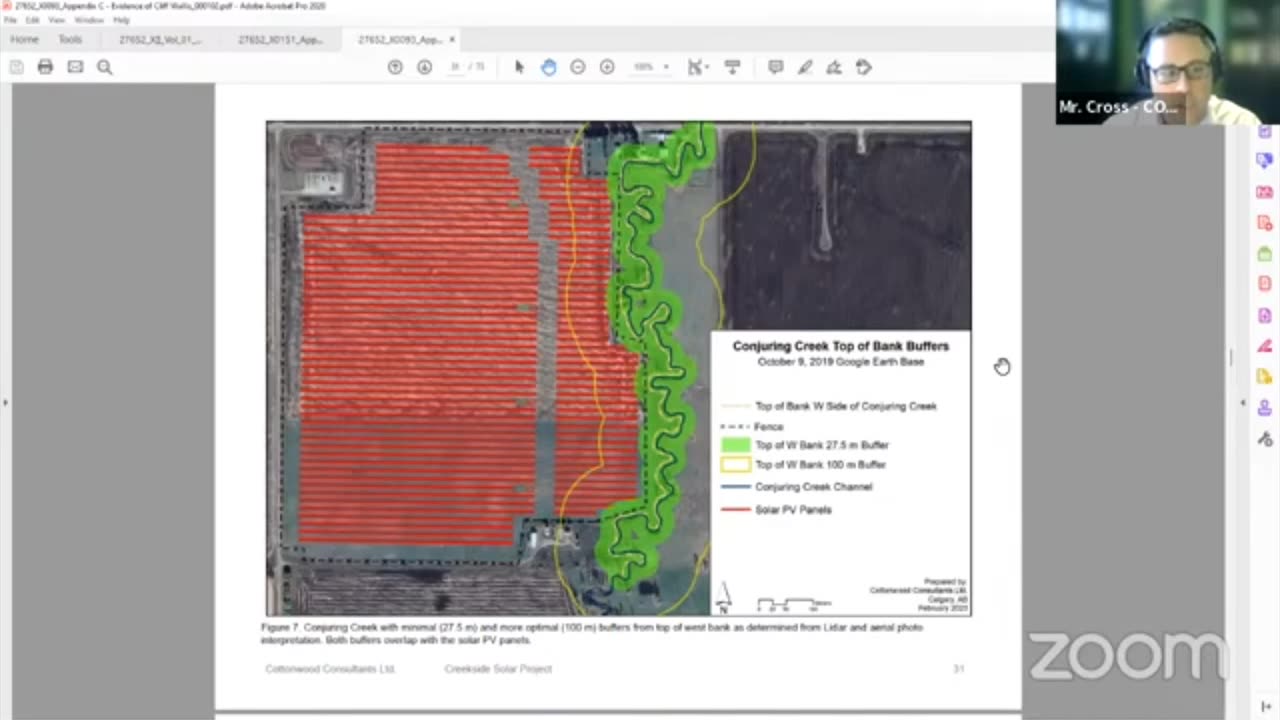The height and width of the screenshot is (720, 1280).
Task: Open More Tools wrench icon
Action: tap(1265, 439)
